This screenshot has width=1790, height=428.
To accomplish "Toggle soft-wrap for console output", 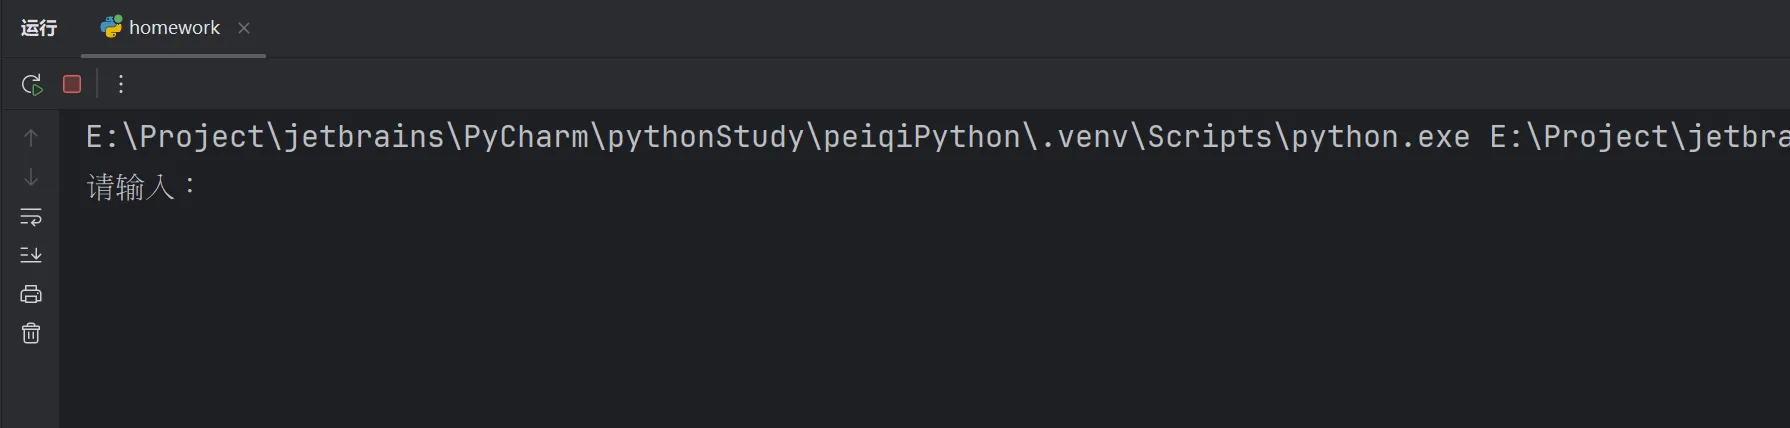I will (31, 216).
